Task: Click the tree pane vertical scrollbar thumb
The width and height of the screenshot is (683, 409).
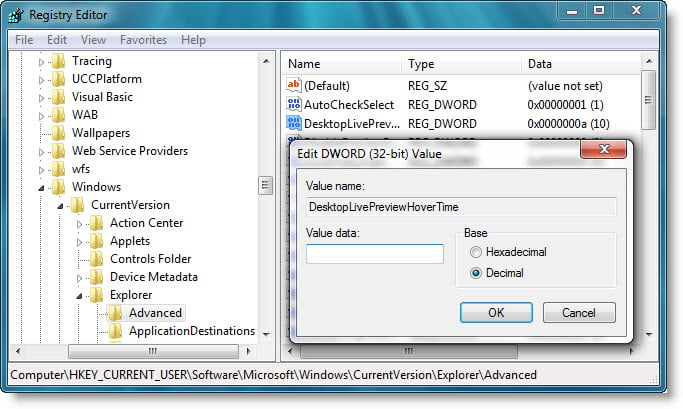Action: 265,186
